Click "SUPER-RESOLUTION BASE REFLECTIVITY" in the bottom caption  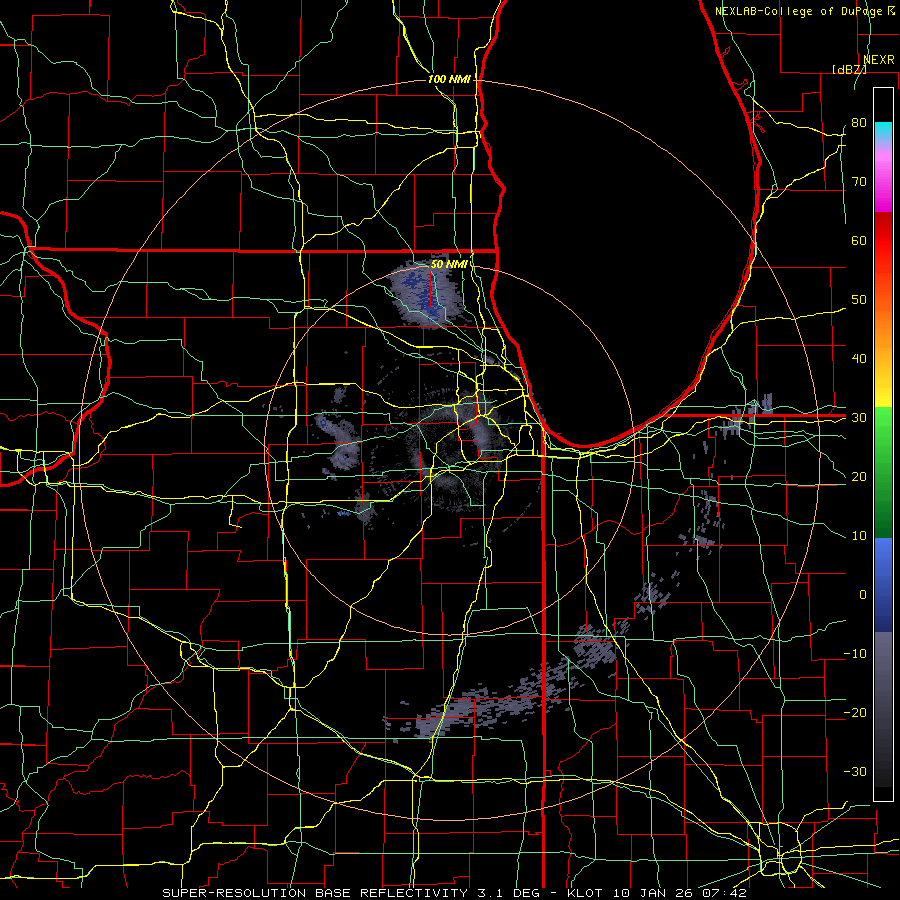click(315, 893)
